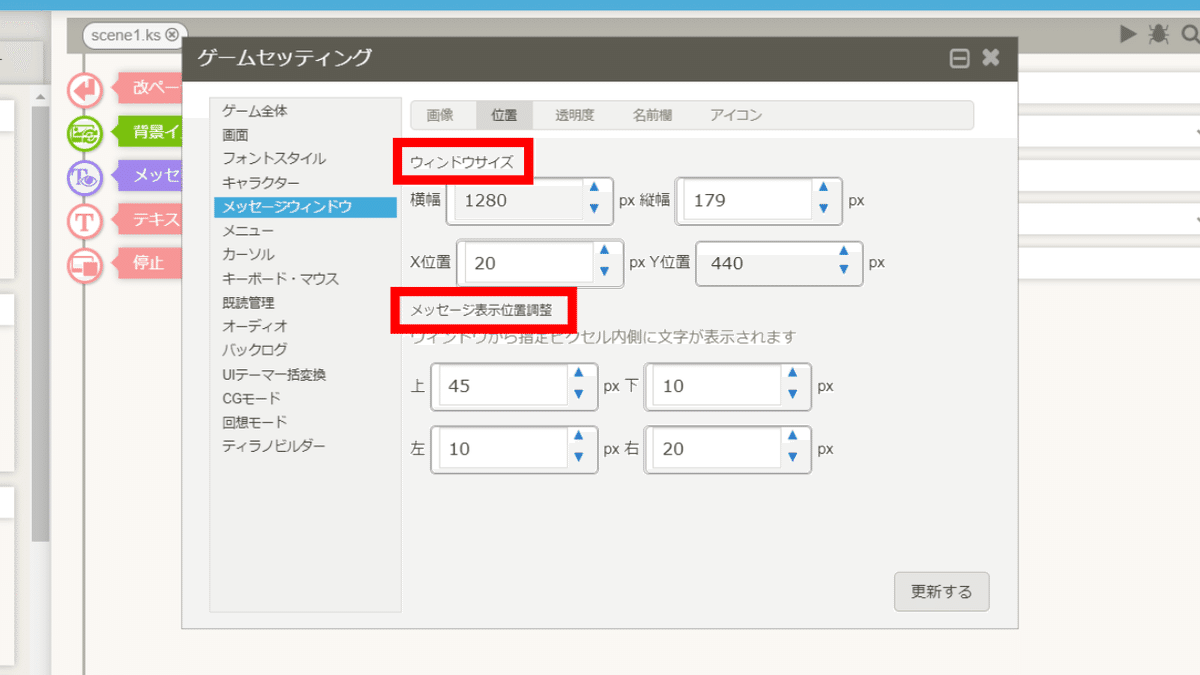Open ゲーム全体 settings category
Viewport: 1200px width, 675px height.
255,111
